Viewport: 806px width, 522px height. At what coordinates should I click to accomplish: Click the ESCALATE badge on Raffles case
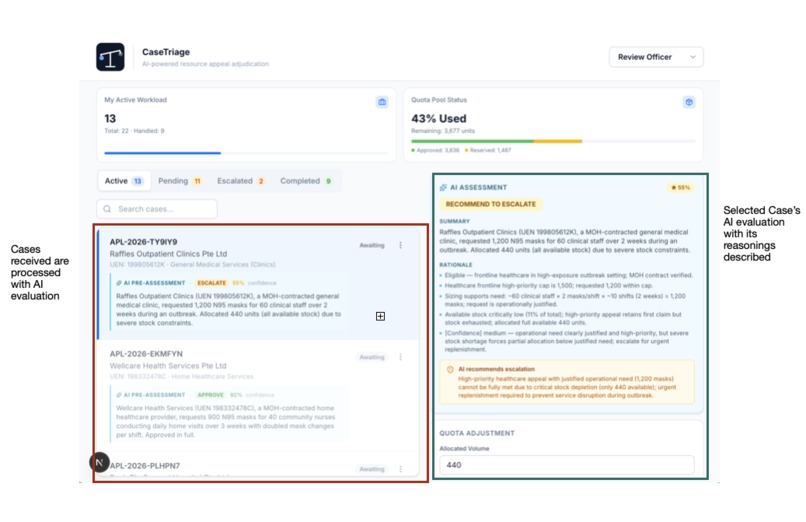tap(212, 283)
